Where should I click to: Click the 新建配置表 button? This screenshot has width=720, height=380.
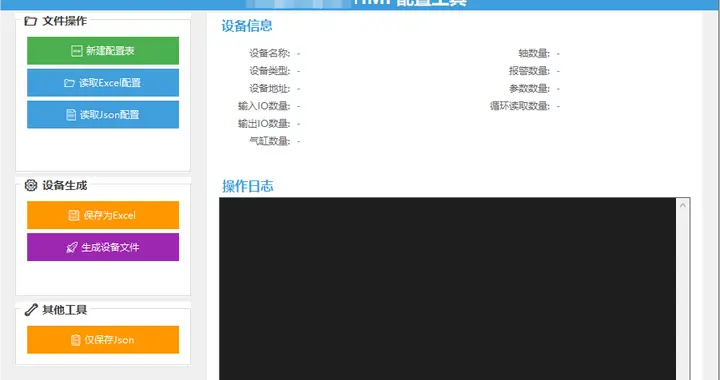tap(103, 50)
